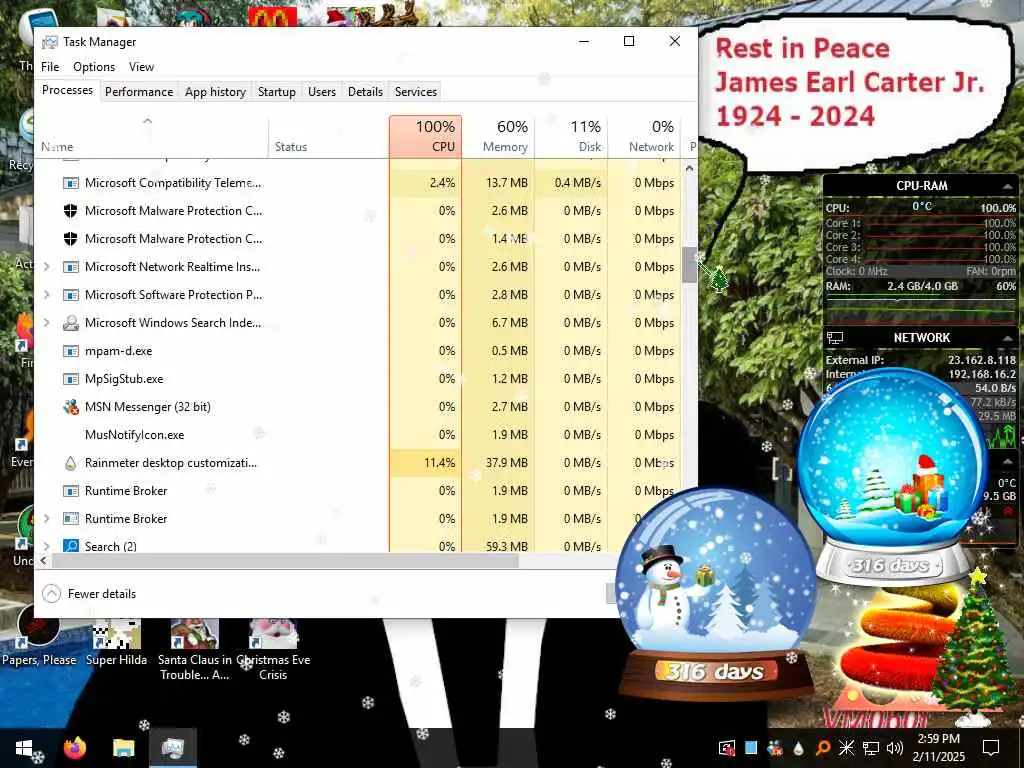Click the Microsoft Compatibility Telemetry process icon
The image size is (1024, 768).
tap(71, 183)
